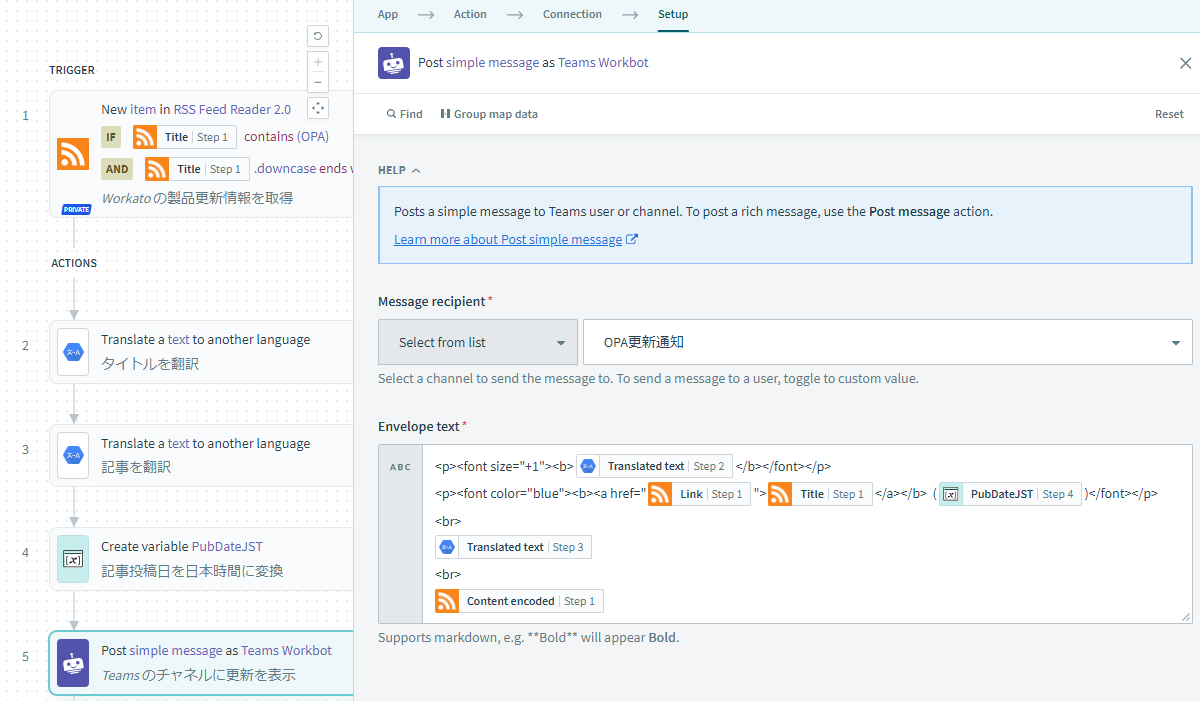Screen dimensions: 1200x701
Task: Click the Title Step 1 pill in Envelope text
Action: click(819, 494)
